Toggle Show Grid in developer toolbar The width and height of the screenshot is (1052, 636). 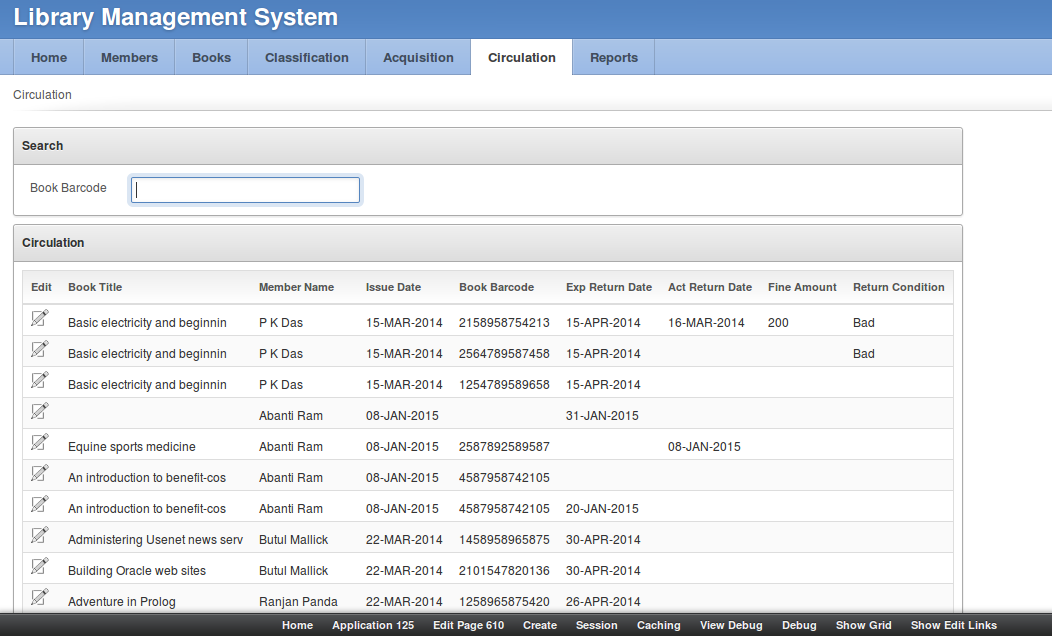tap(863, 625)
